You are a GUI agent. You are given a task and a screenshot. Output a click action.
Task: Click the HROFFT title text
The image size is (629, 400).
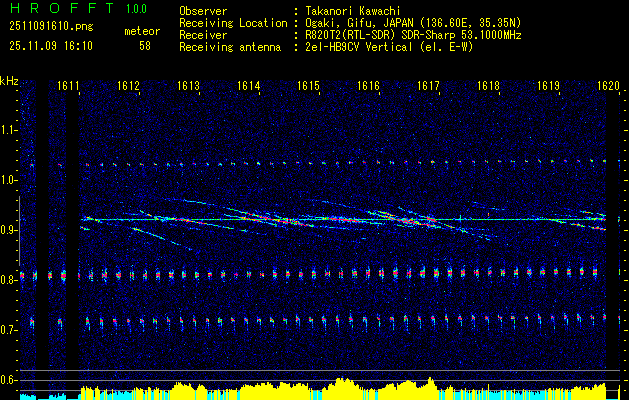click(60, 9)
